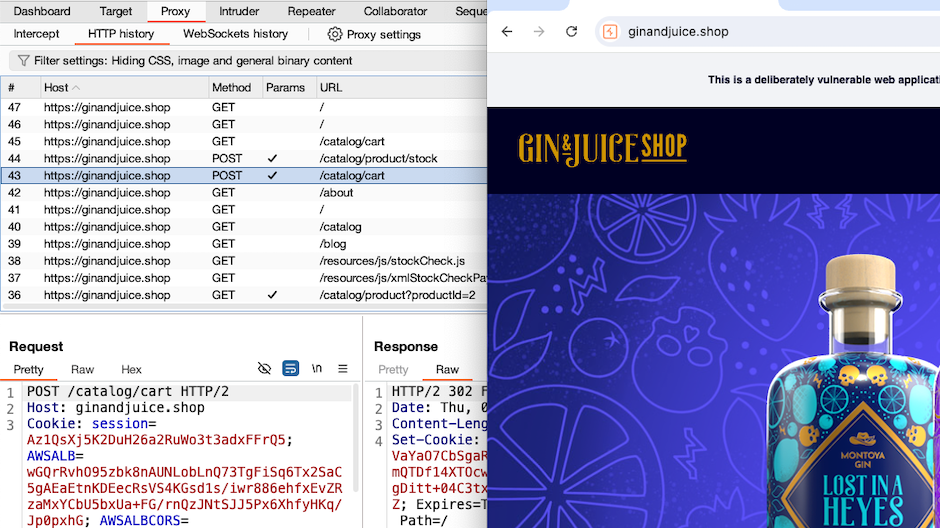Viewport: 940px width, 528px height.
Task: Switch Response view to Pretty
Action: pos(393,370)
